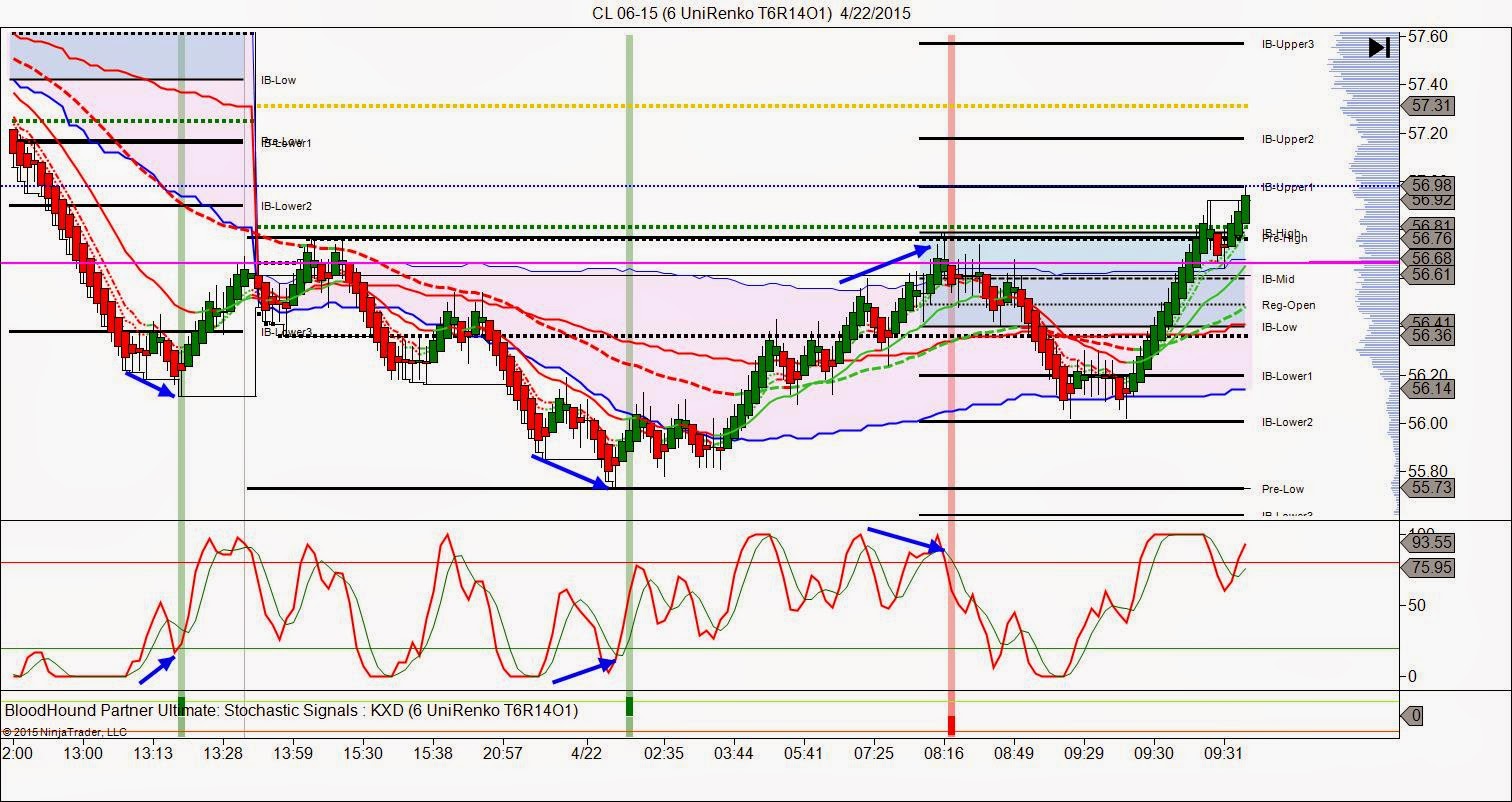Click the 08:49 time axis label
1512x802 pixels.
1014,753
